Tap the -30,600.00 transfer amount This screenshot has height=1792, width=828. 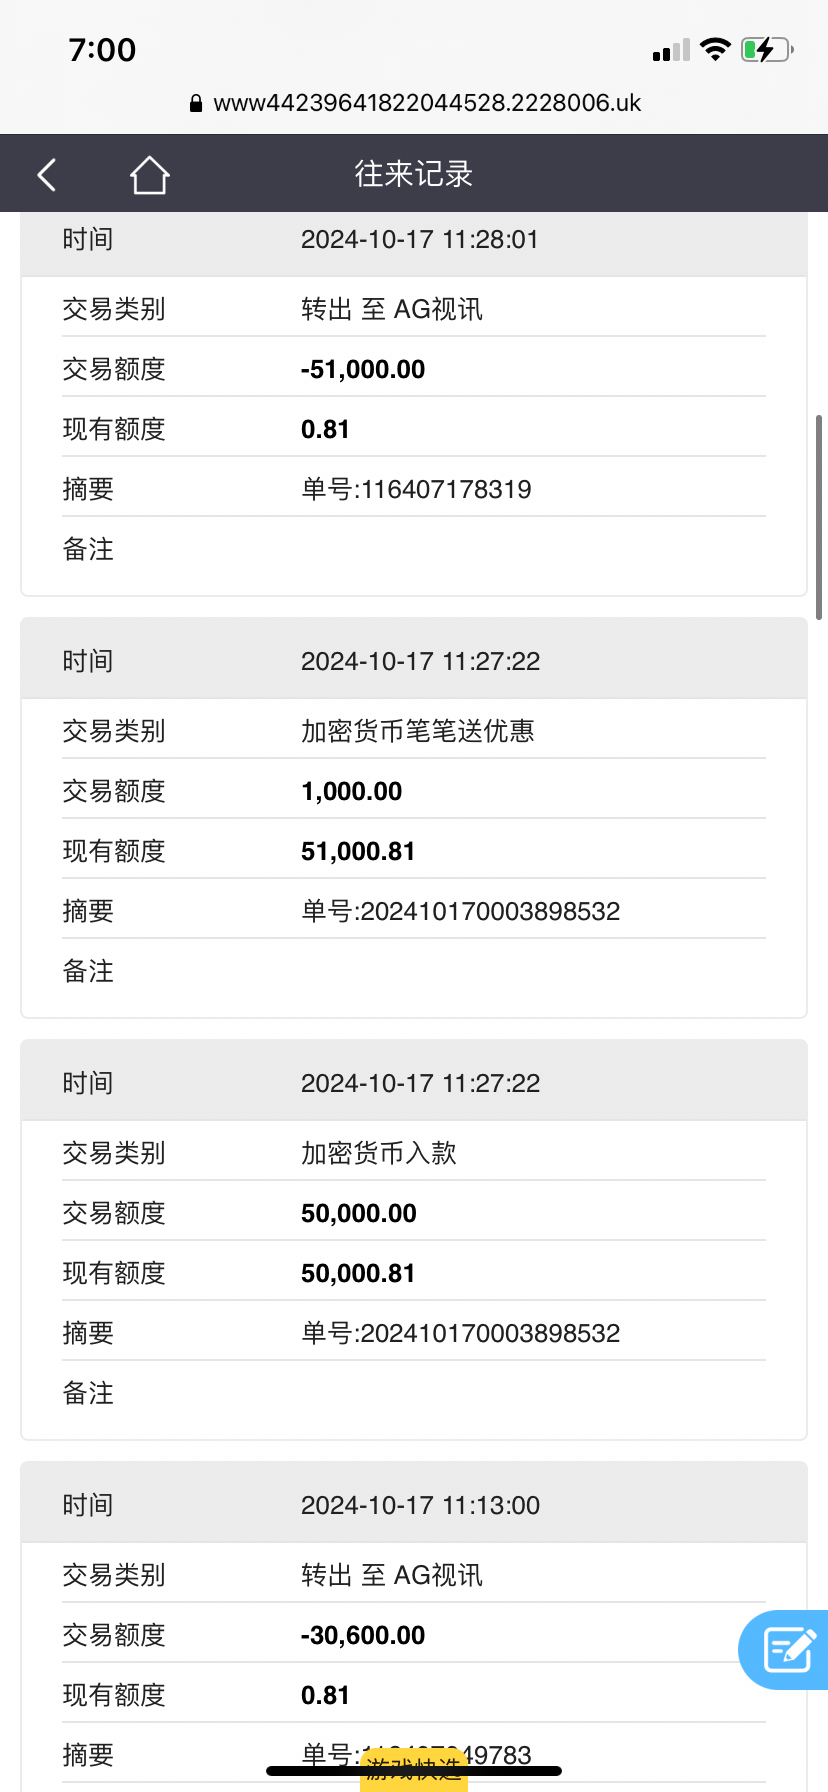pyautogui.click(x=363, y=1635)
